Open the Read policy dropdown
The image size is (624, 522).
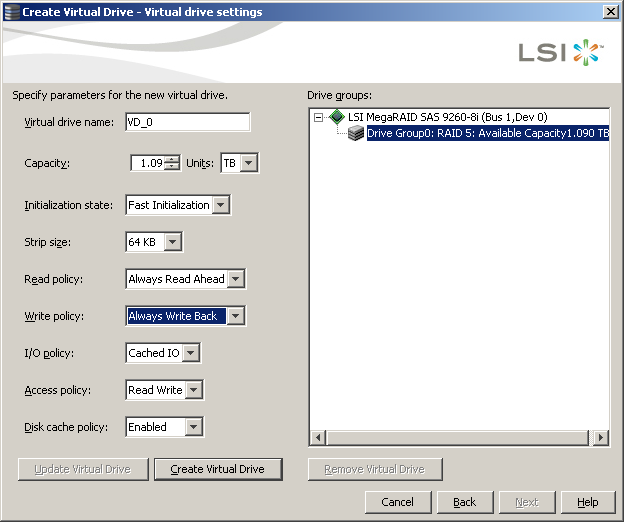pos(236,279)
